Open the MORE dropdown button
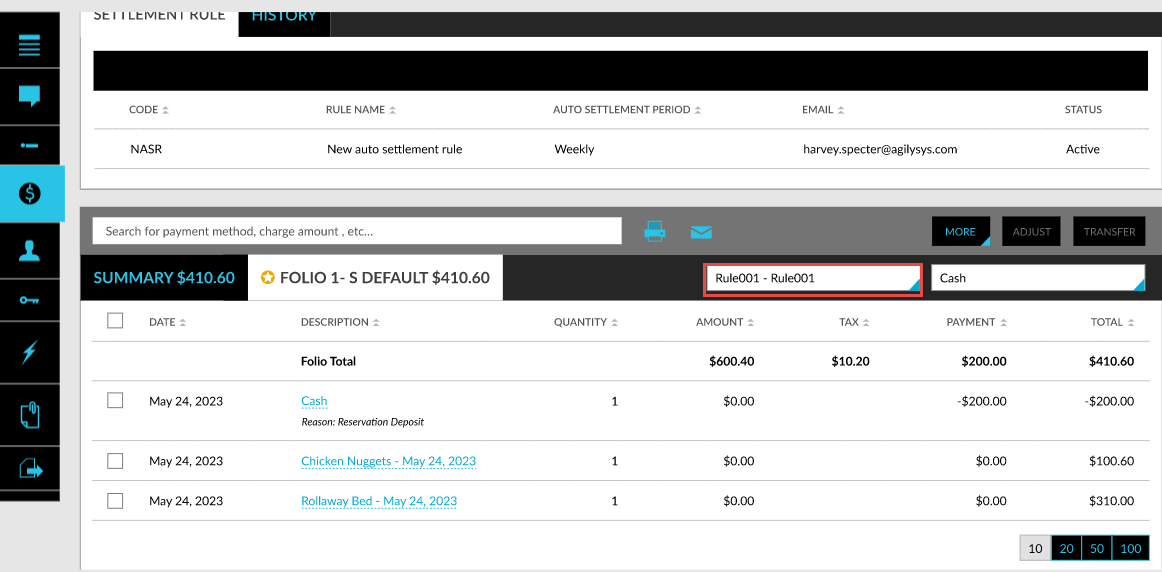 tap(960, 231)
